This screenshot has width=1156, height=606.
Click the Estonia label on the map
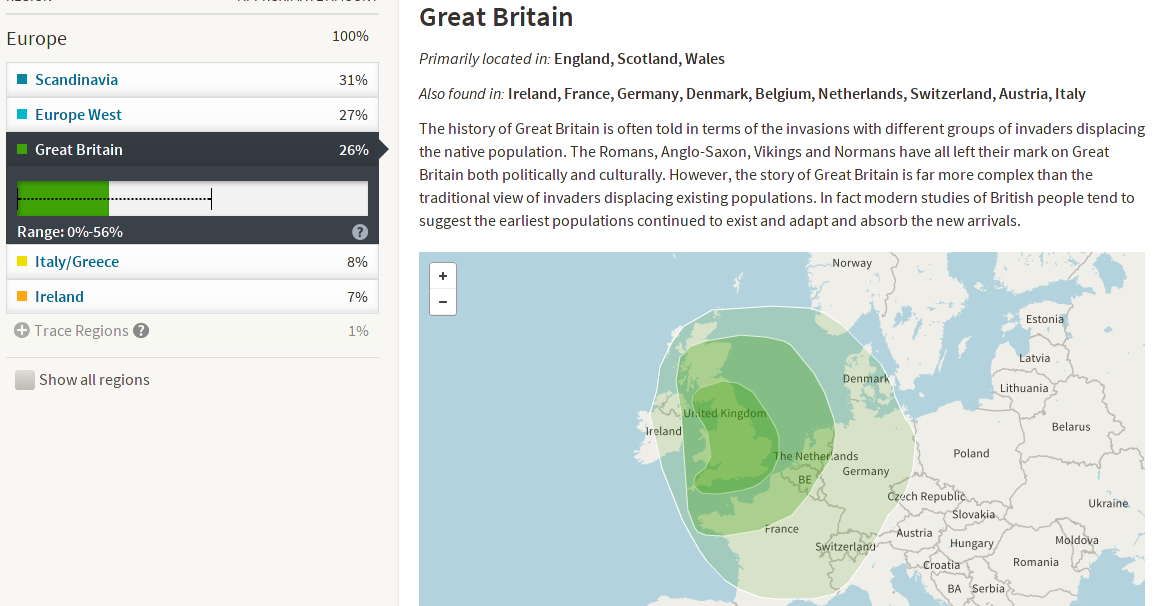pos(1045,319)
